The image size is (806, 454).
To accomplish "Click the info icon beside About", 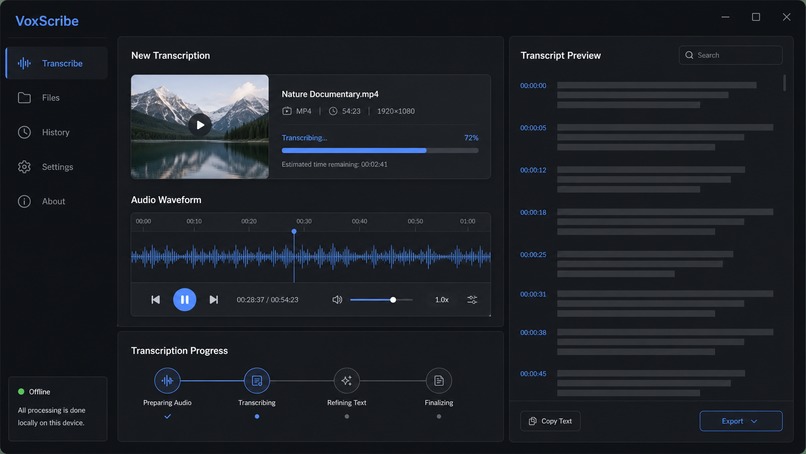I will click(24, 201).
